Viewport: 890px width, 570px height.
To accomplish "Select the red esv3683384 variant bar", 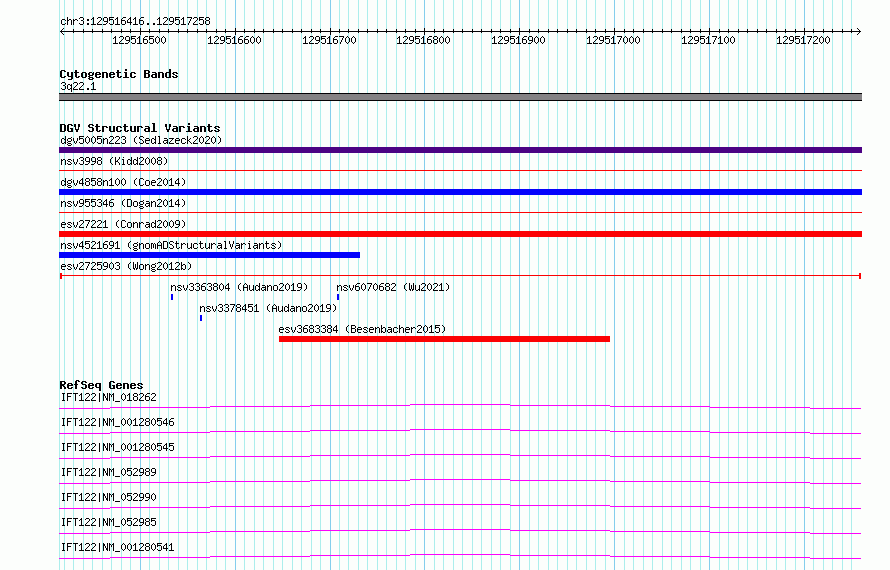I will coord(444,339).
